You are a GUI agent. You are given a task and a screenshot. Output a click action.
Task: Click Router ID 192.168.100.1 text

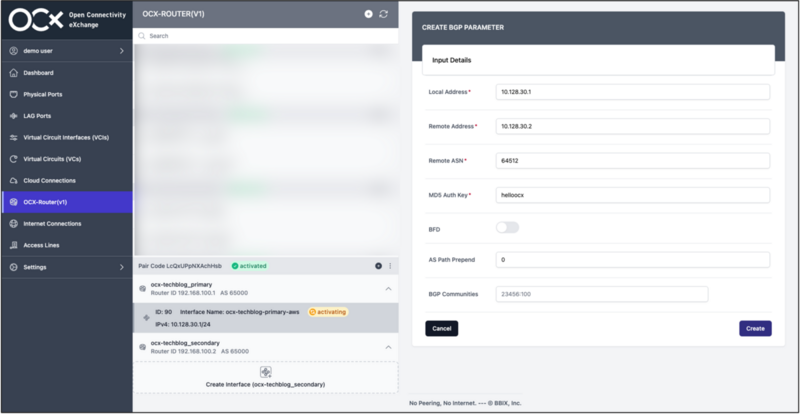(183, 293)
